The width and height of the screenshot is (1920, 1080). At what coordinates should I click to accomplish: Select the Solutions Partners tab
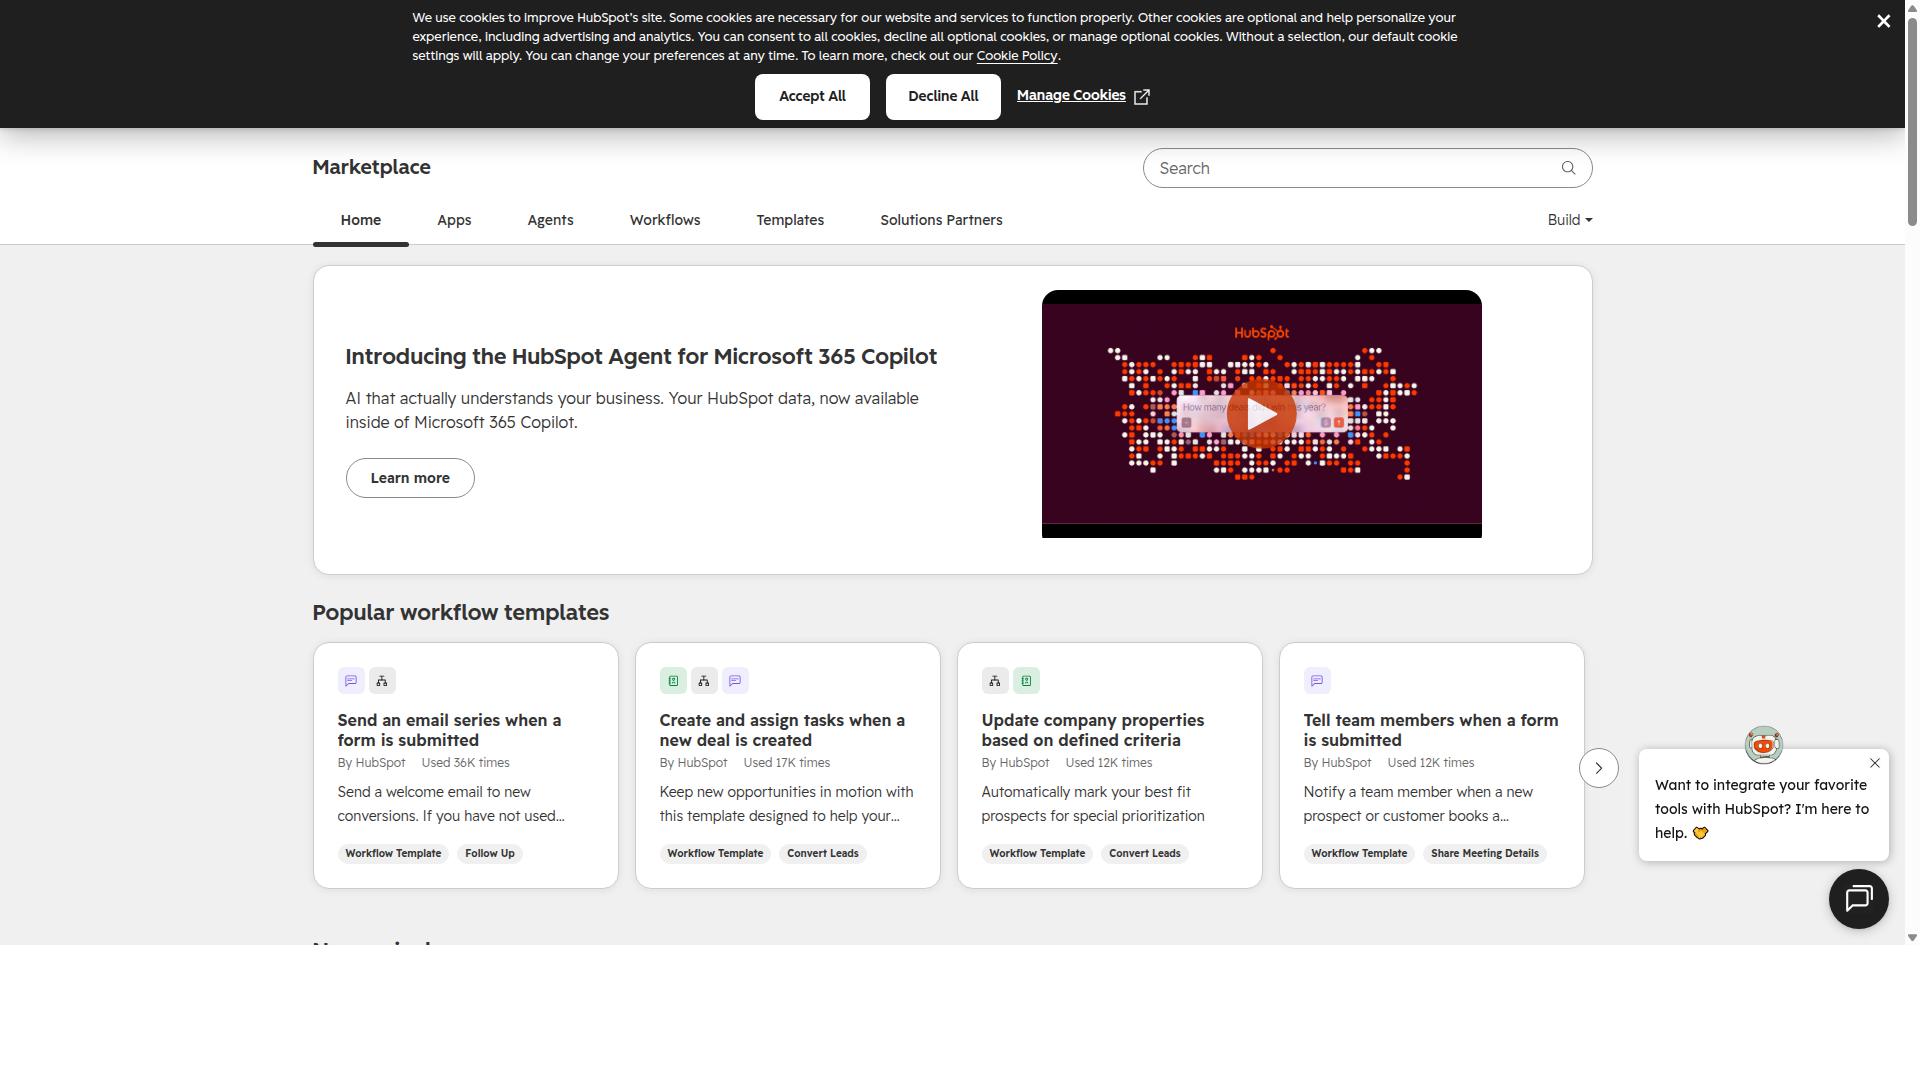941,221
